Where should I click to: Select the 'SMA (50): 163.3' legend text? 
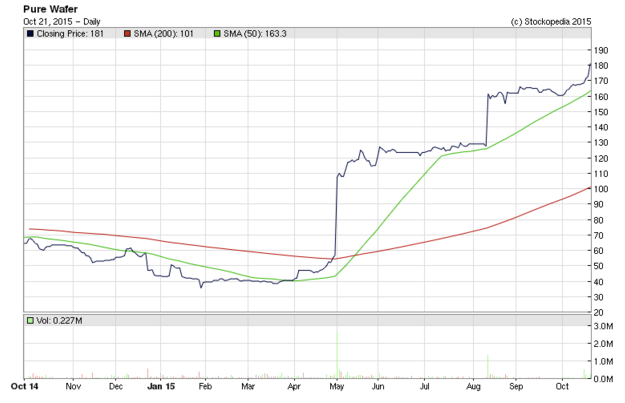[255, 34]
